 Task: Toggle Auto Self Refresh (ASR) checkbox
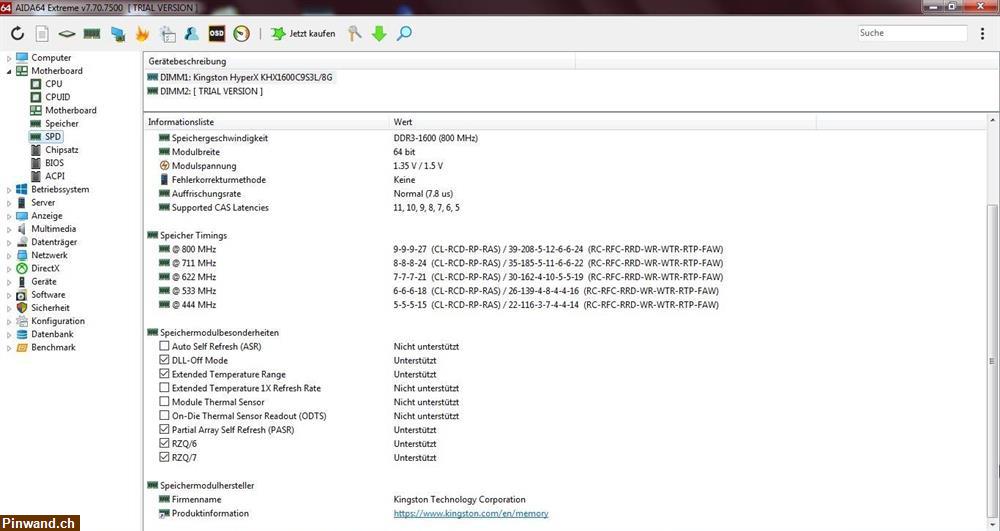coord(165,346)
